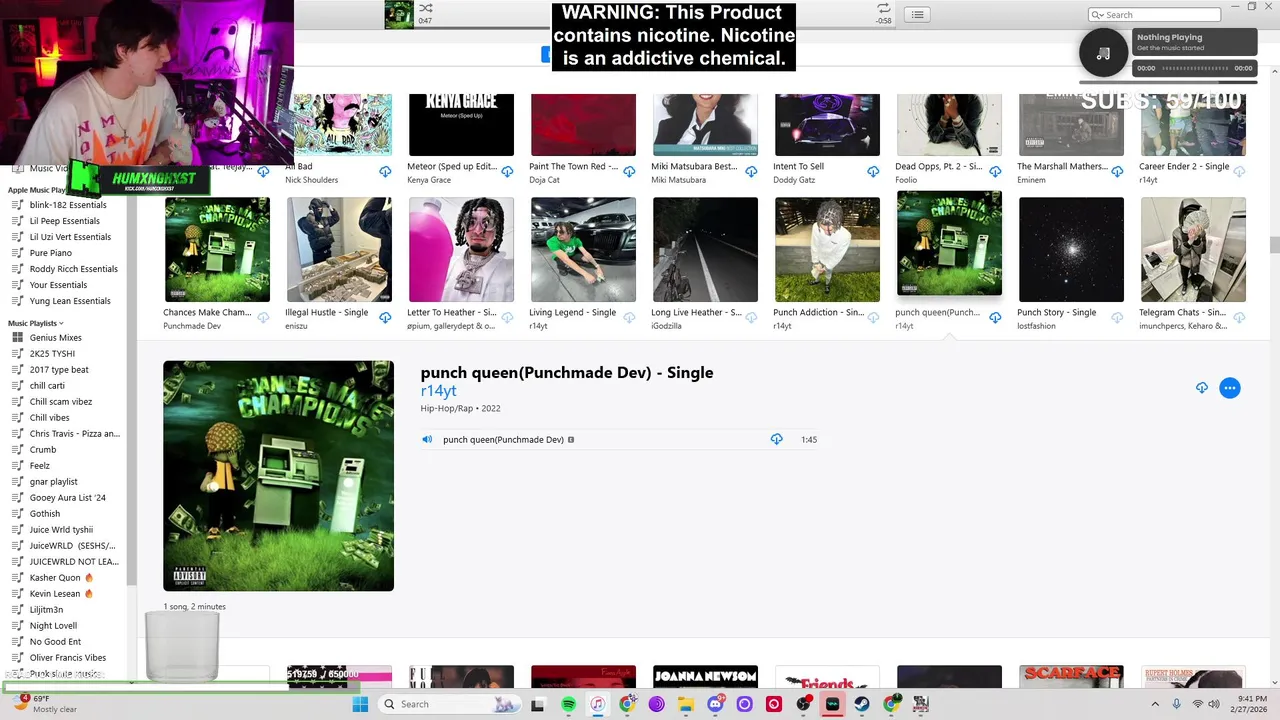Open Spotify from the taskbar

pos(568,704)
